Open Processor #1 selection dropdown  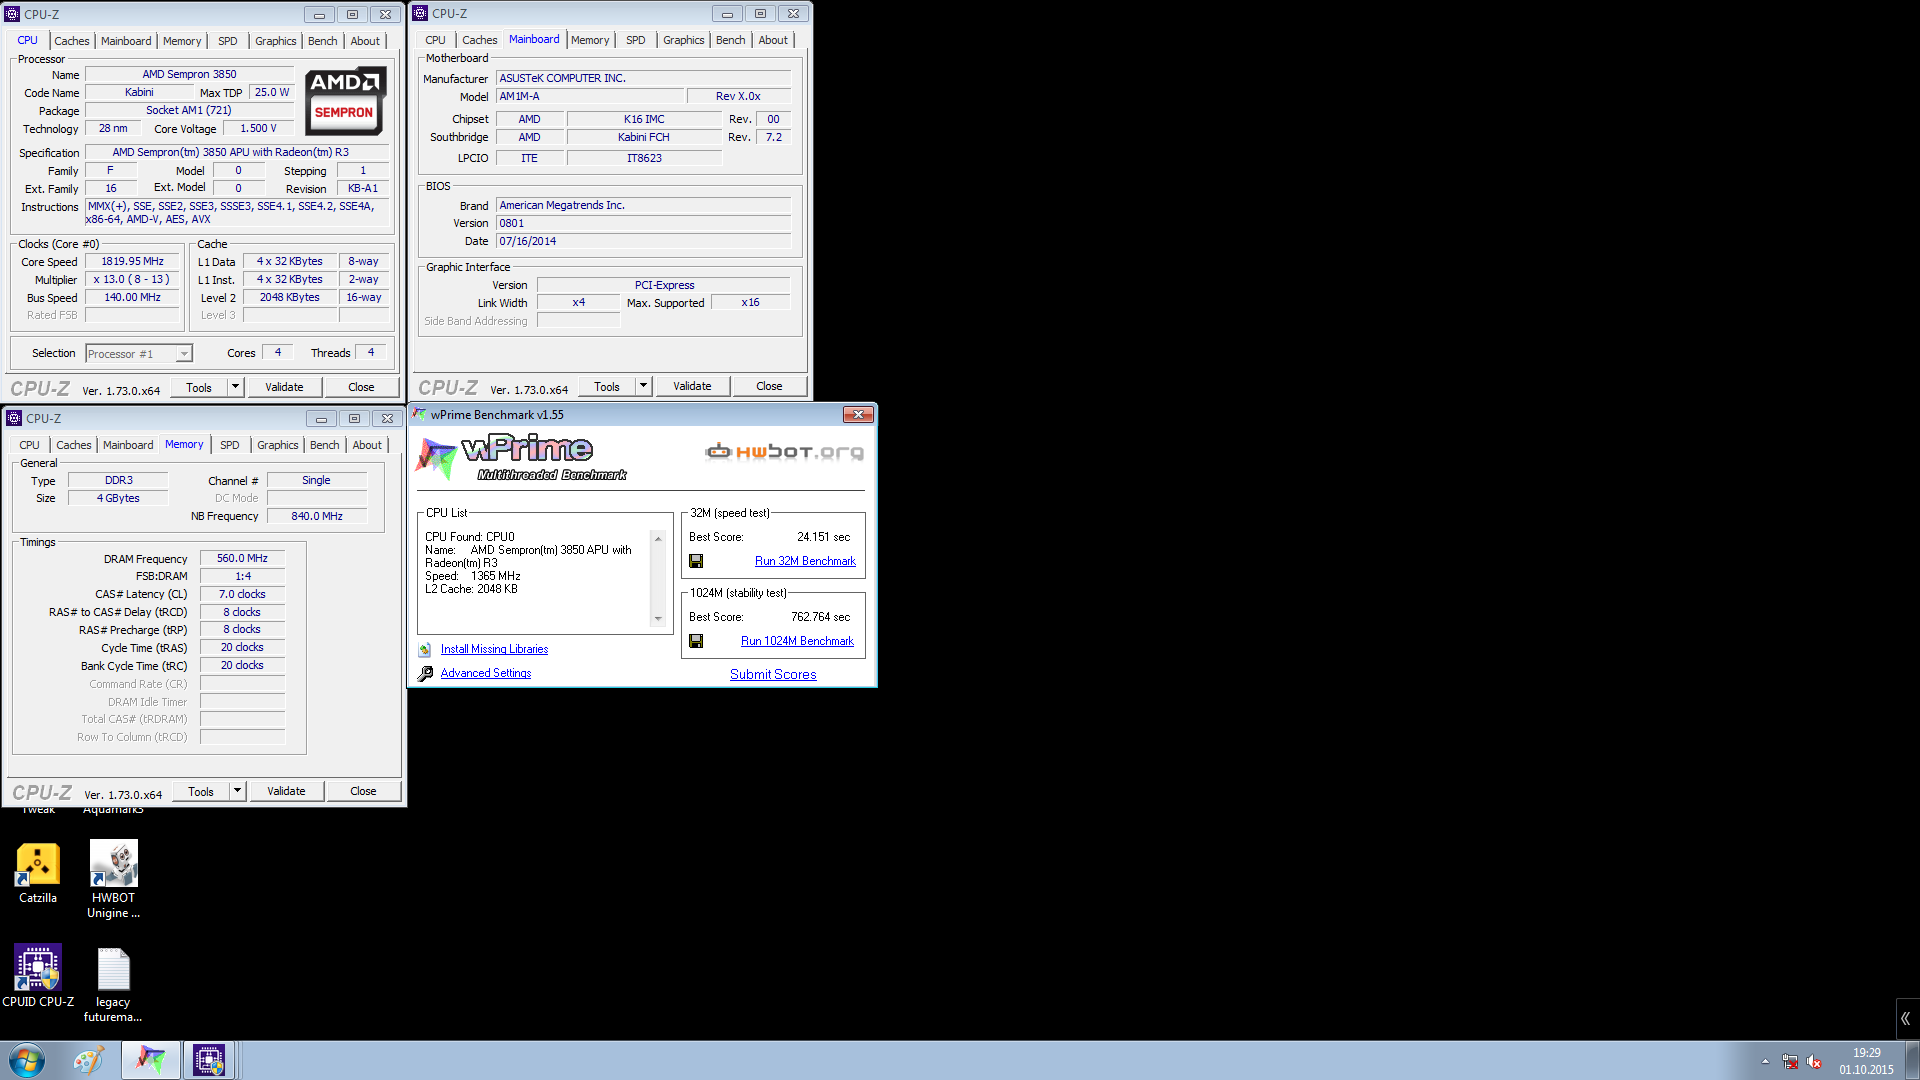coord(184,354)
